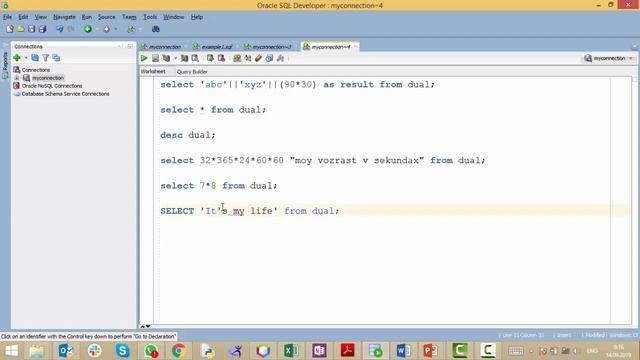
Task: Open the Run menu
Action: tap(87, 17)
